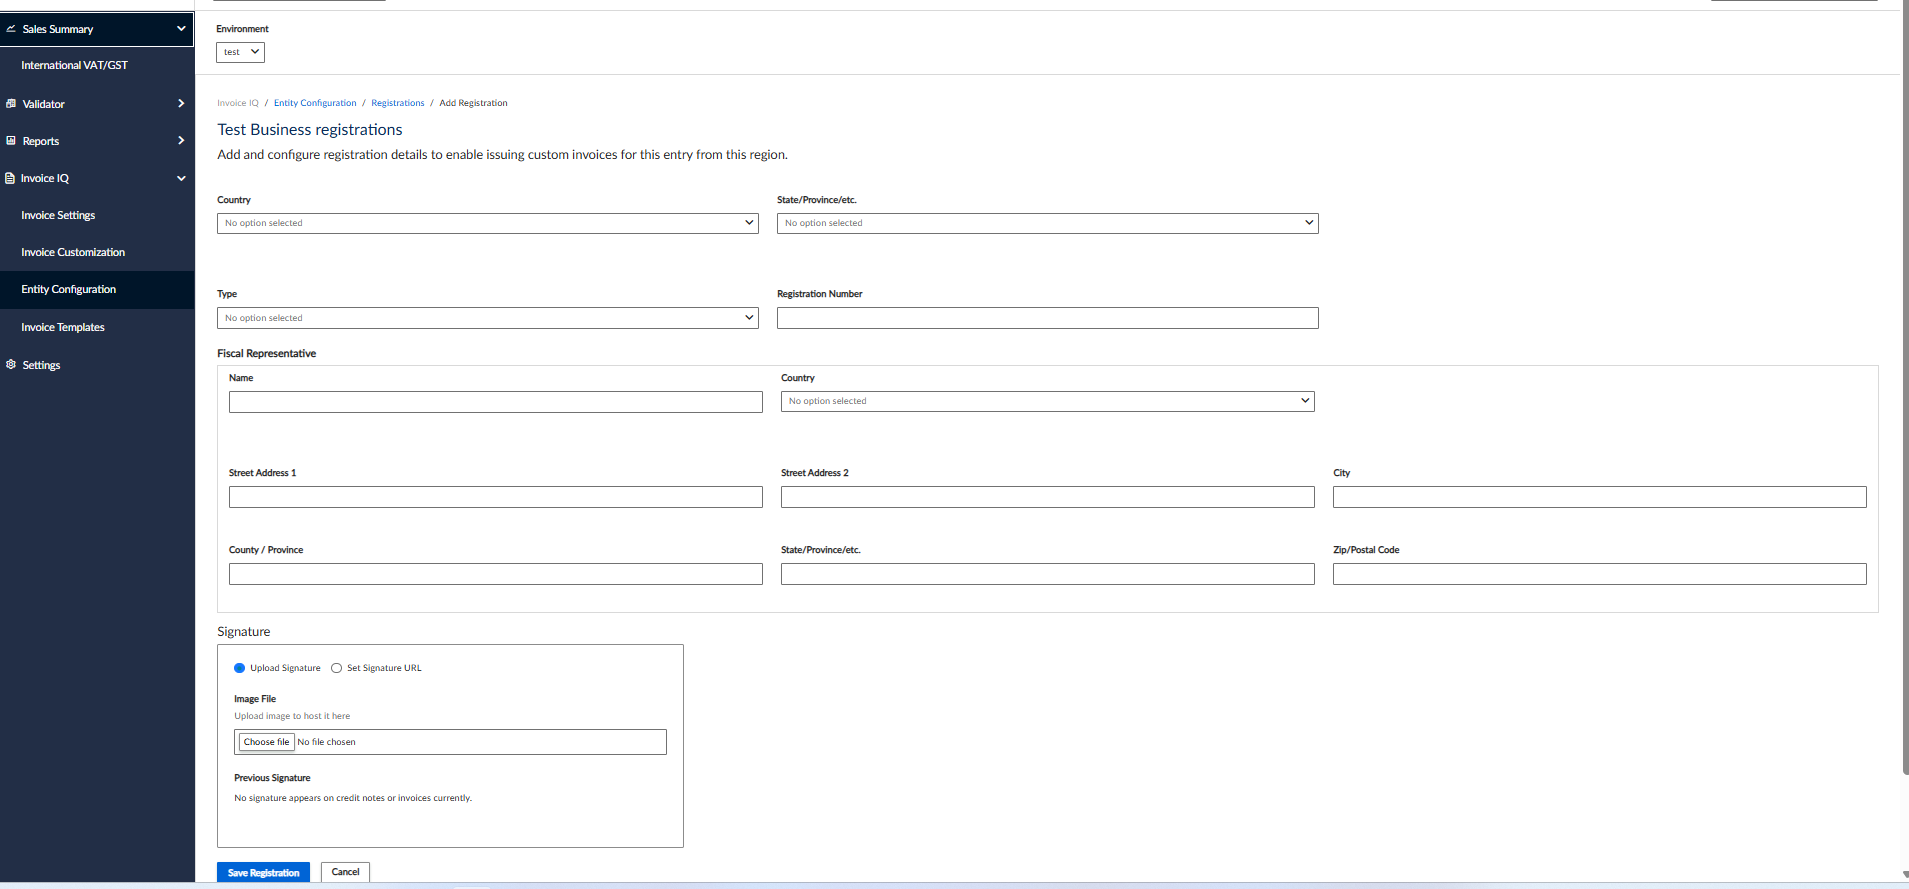Viewport: 1909px width, 889px height.
Task: Click Fiscal Representative State/Province/etc. input field
Action: [x=1047, y=574]
